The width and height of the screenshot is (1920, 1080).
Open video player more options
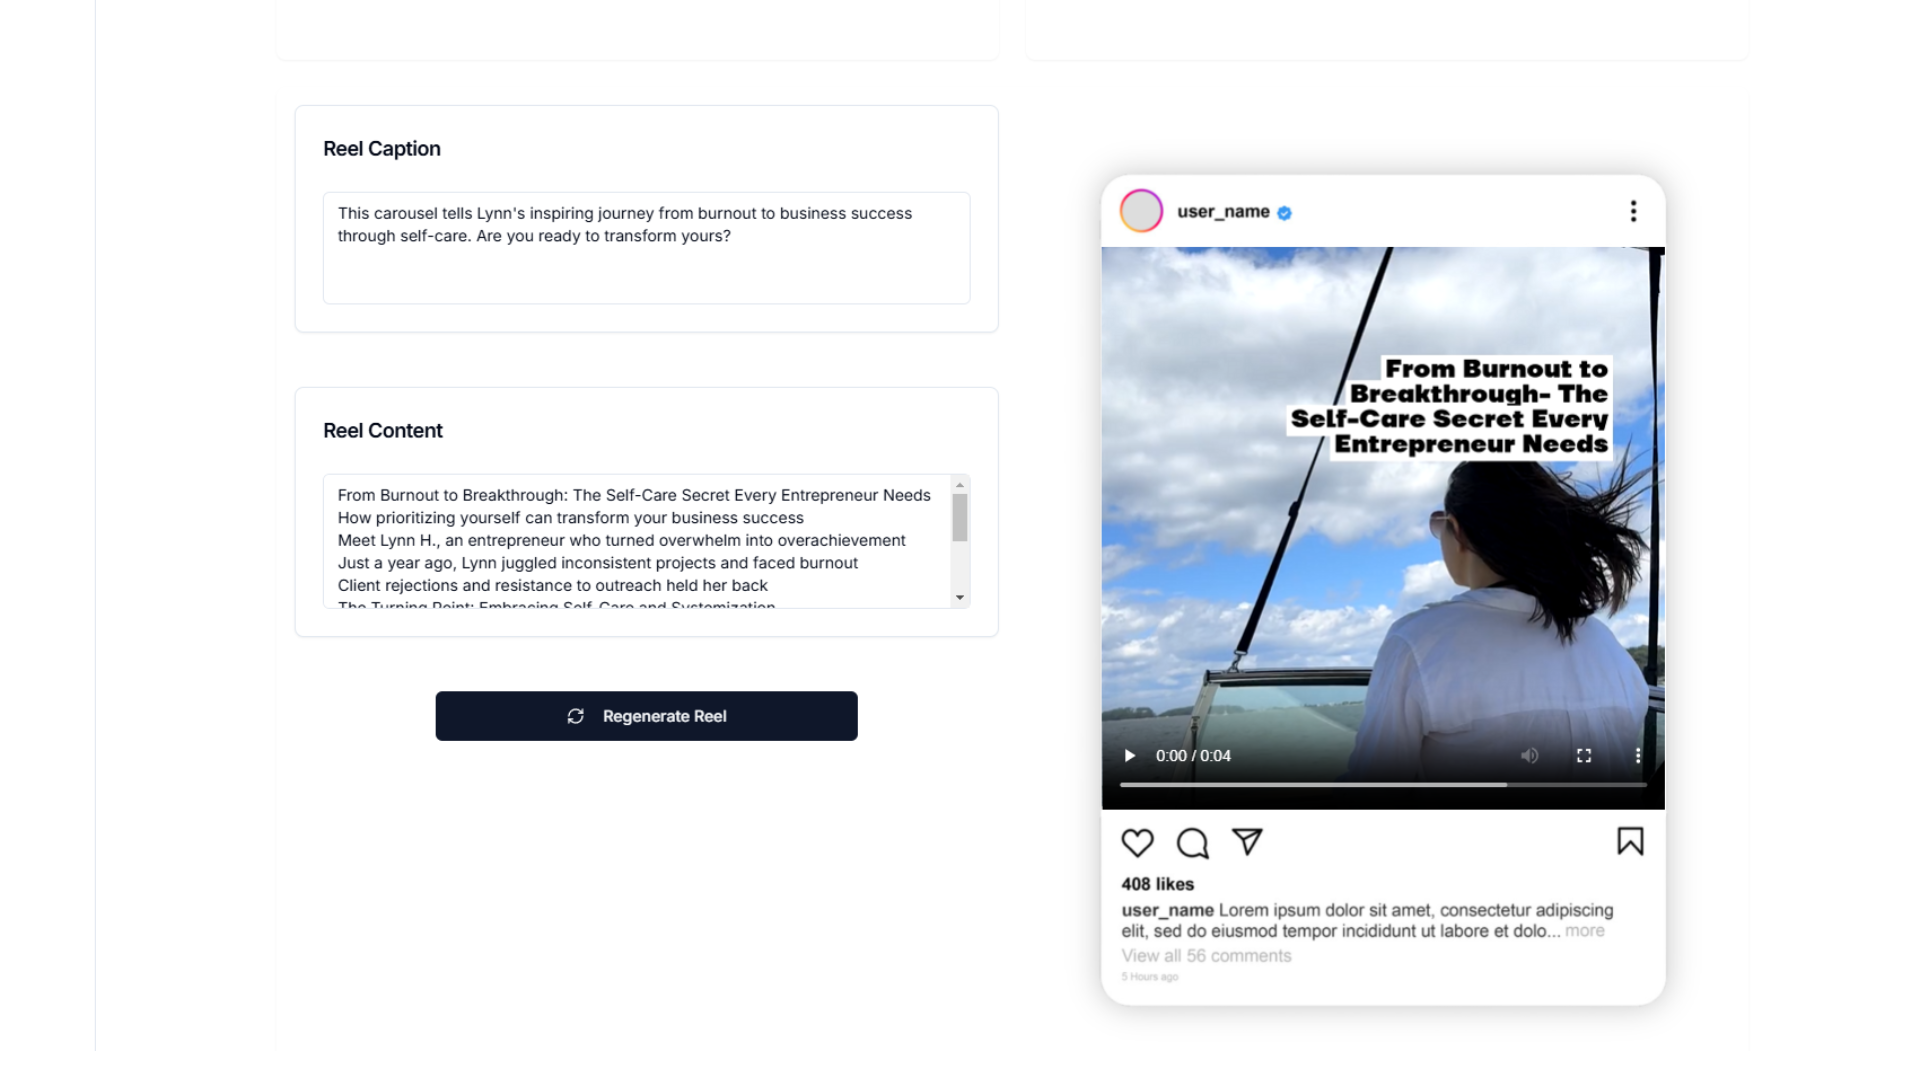pyautogui.click(x=1638, y=756)
